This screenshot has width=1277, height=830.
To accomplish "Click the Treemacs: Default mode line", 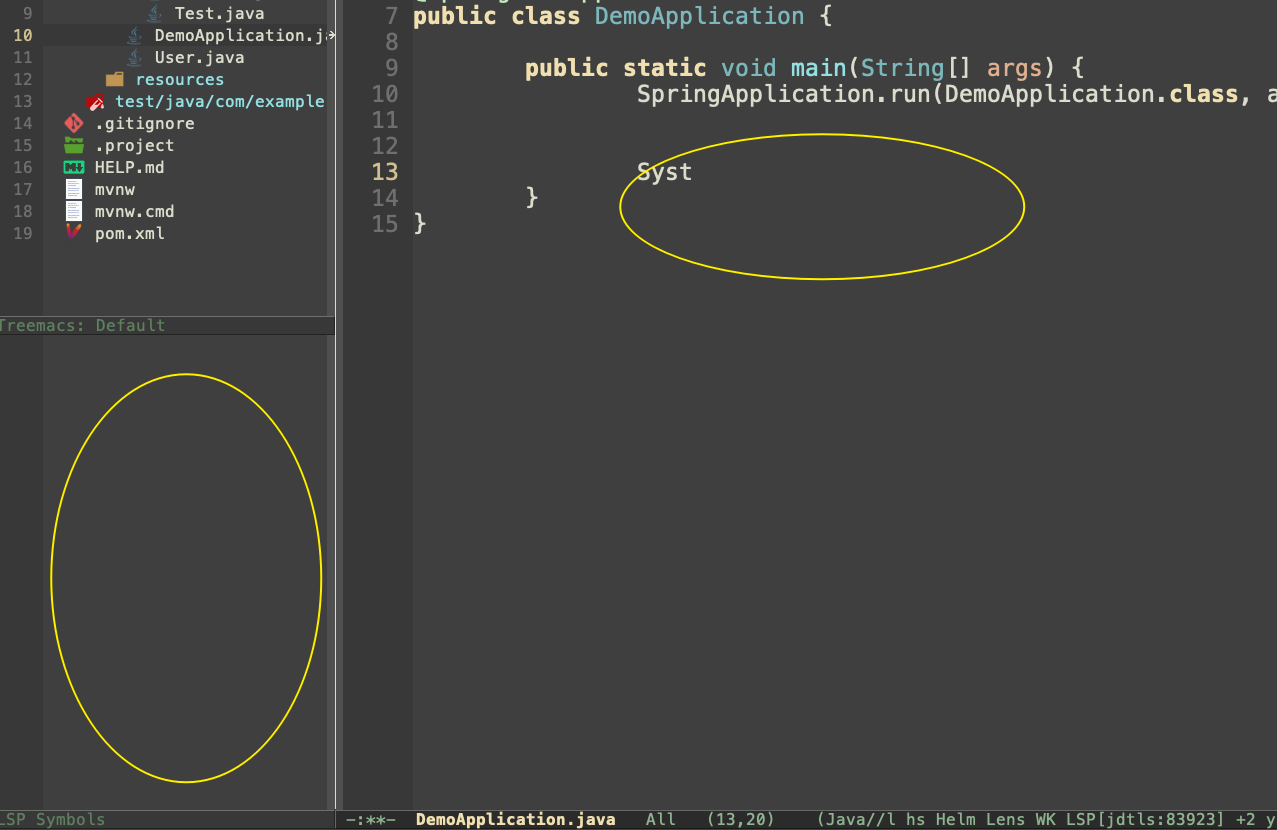I will pyautogui.click(x=84, y=325).
